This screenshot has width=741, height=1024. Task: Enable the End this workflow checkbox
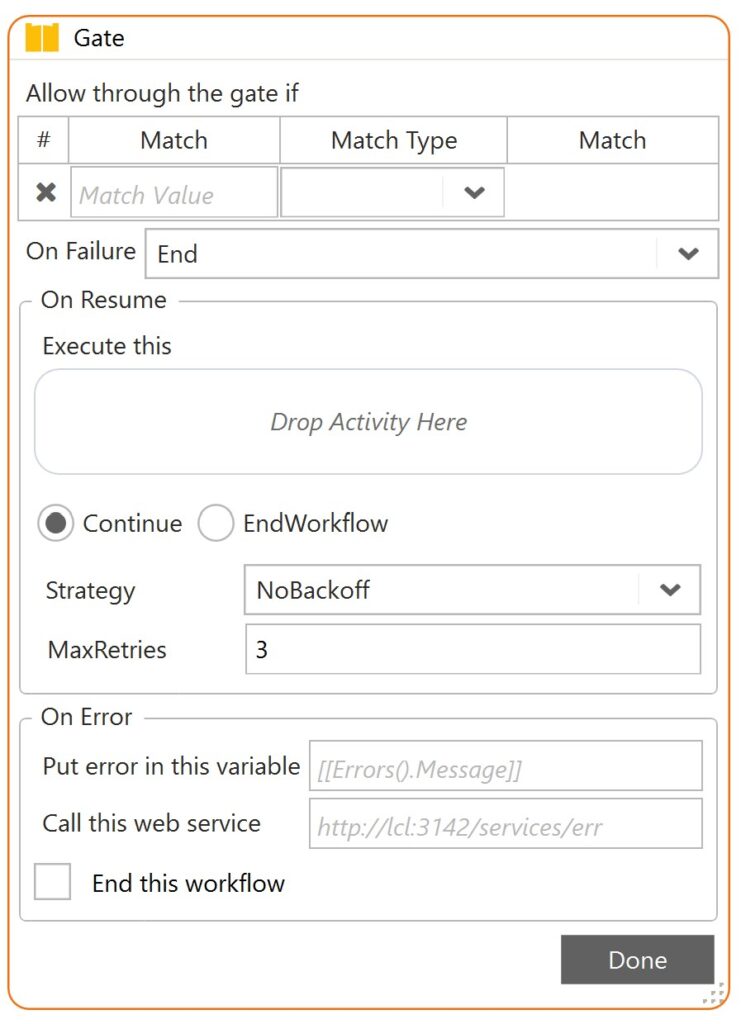51,884
